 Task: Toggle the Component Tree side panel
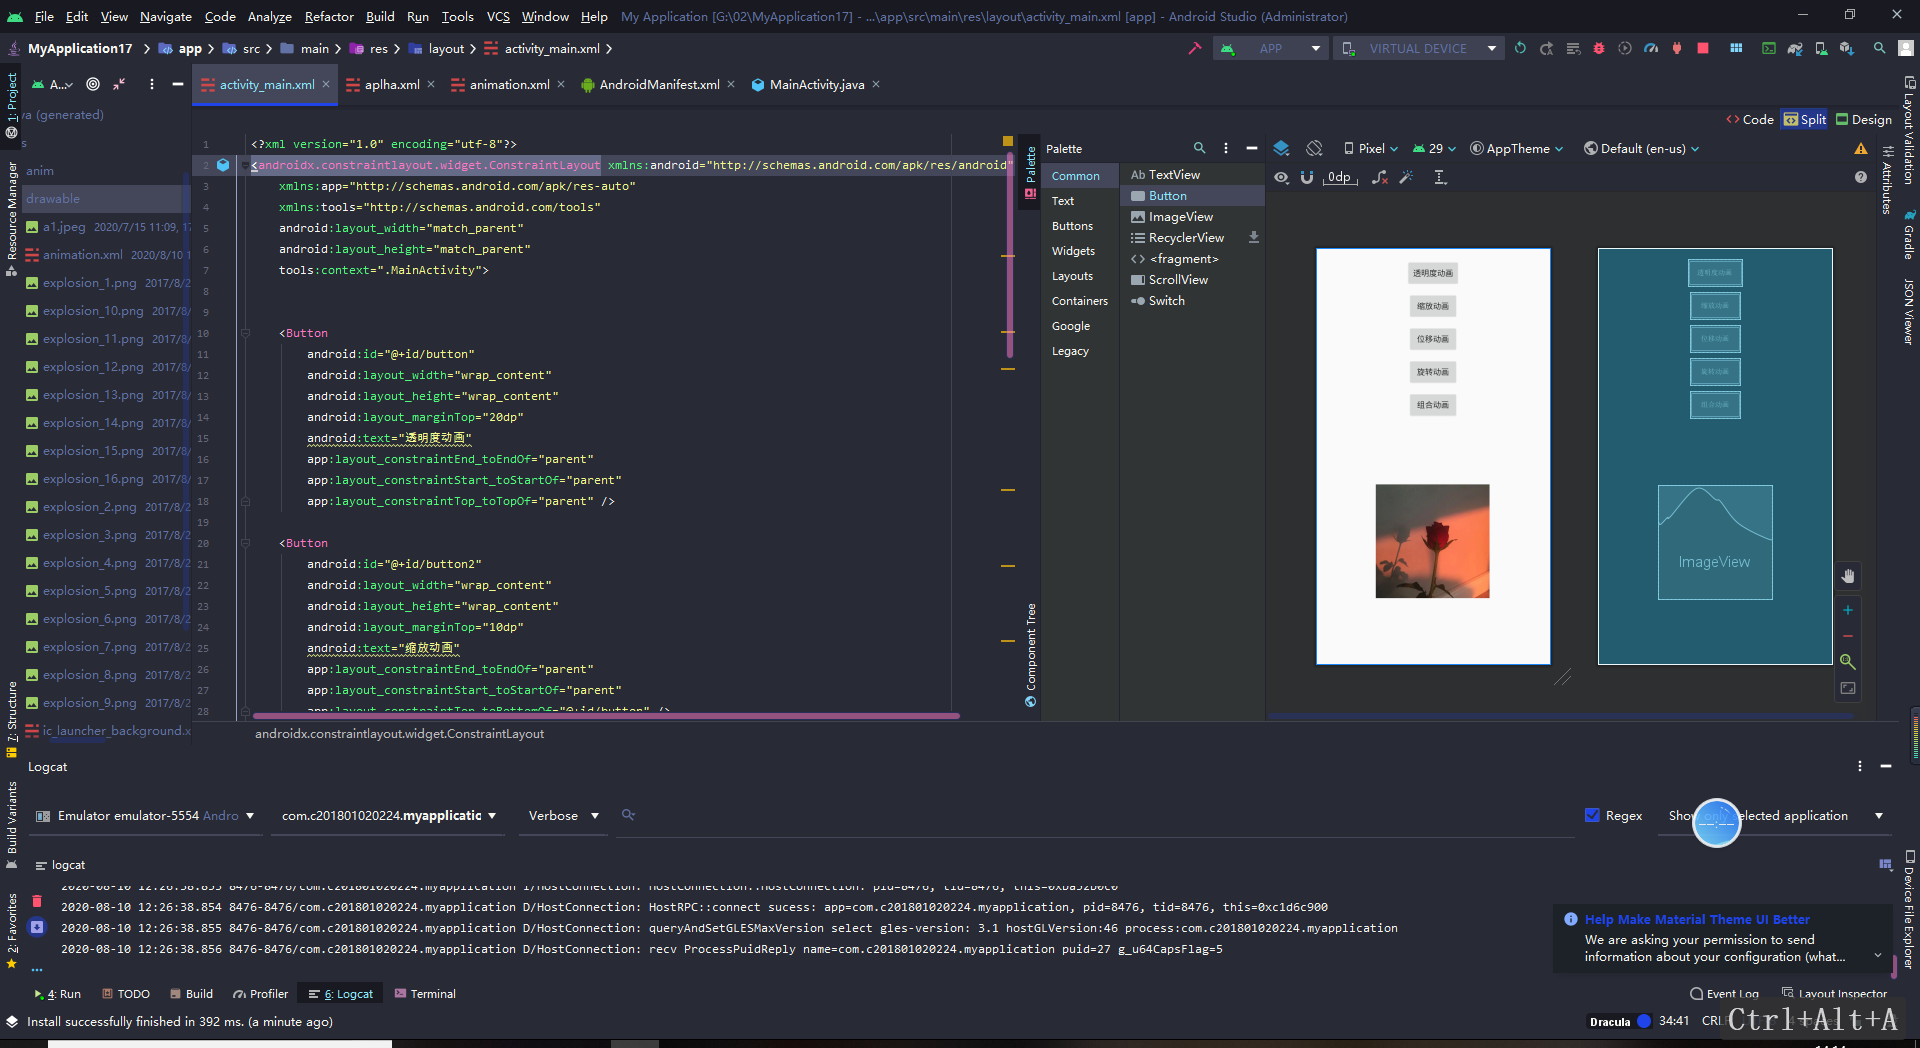(1031, 654)
